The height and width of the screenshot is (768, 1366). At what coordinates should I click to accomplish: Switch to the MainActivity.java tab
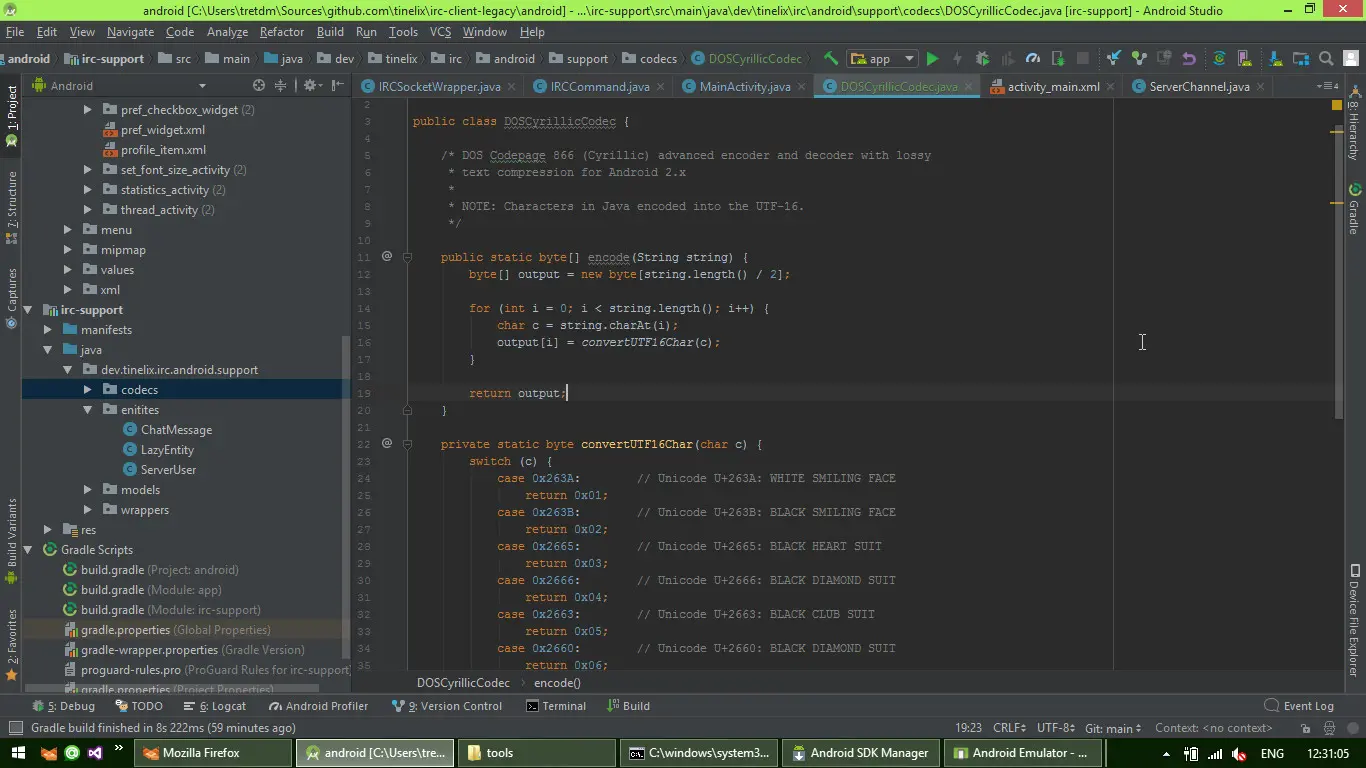(x=745, y=87)
